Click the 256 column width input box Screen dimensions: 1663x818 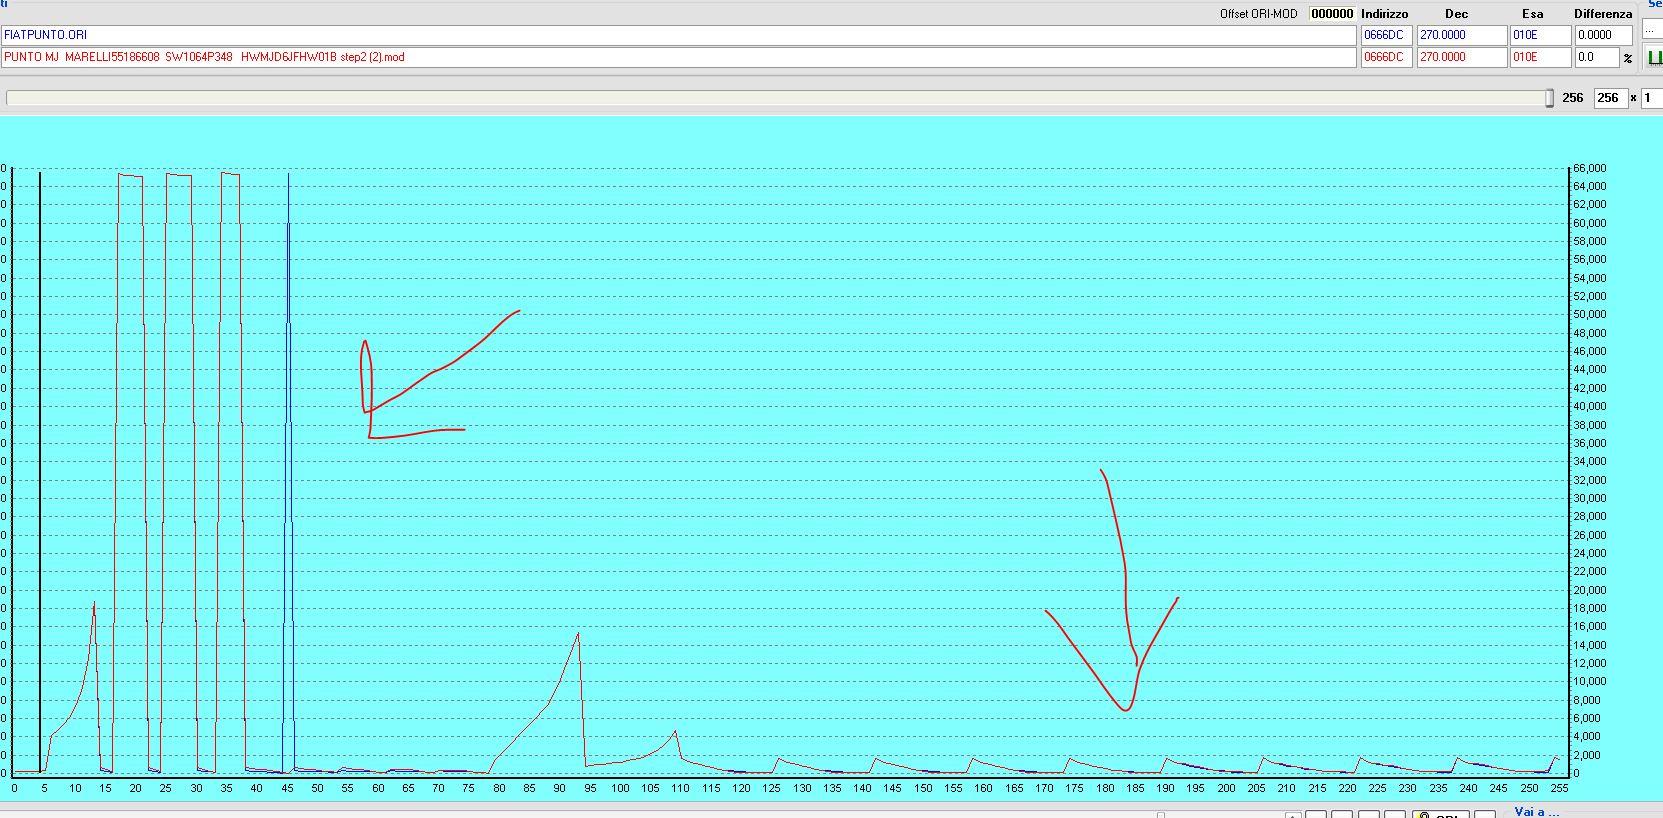(1609, 98)
